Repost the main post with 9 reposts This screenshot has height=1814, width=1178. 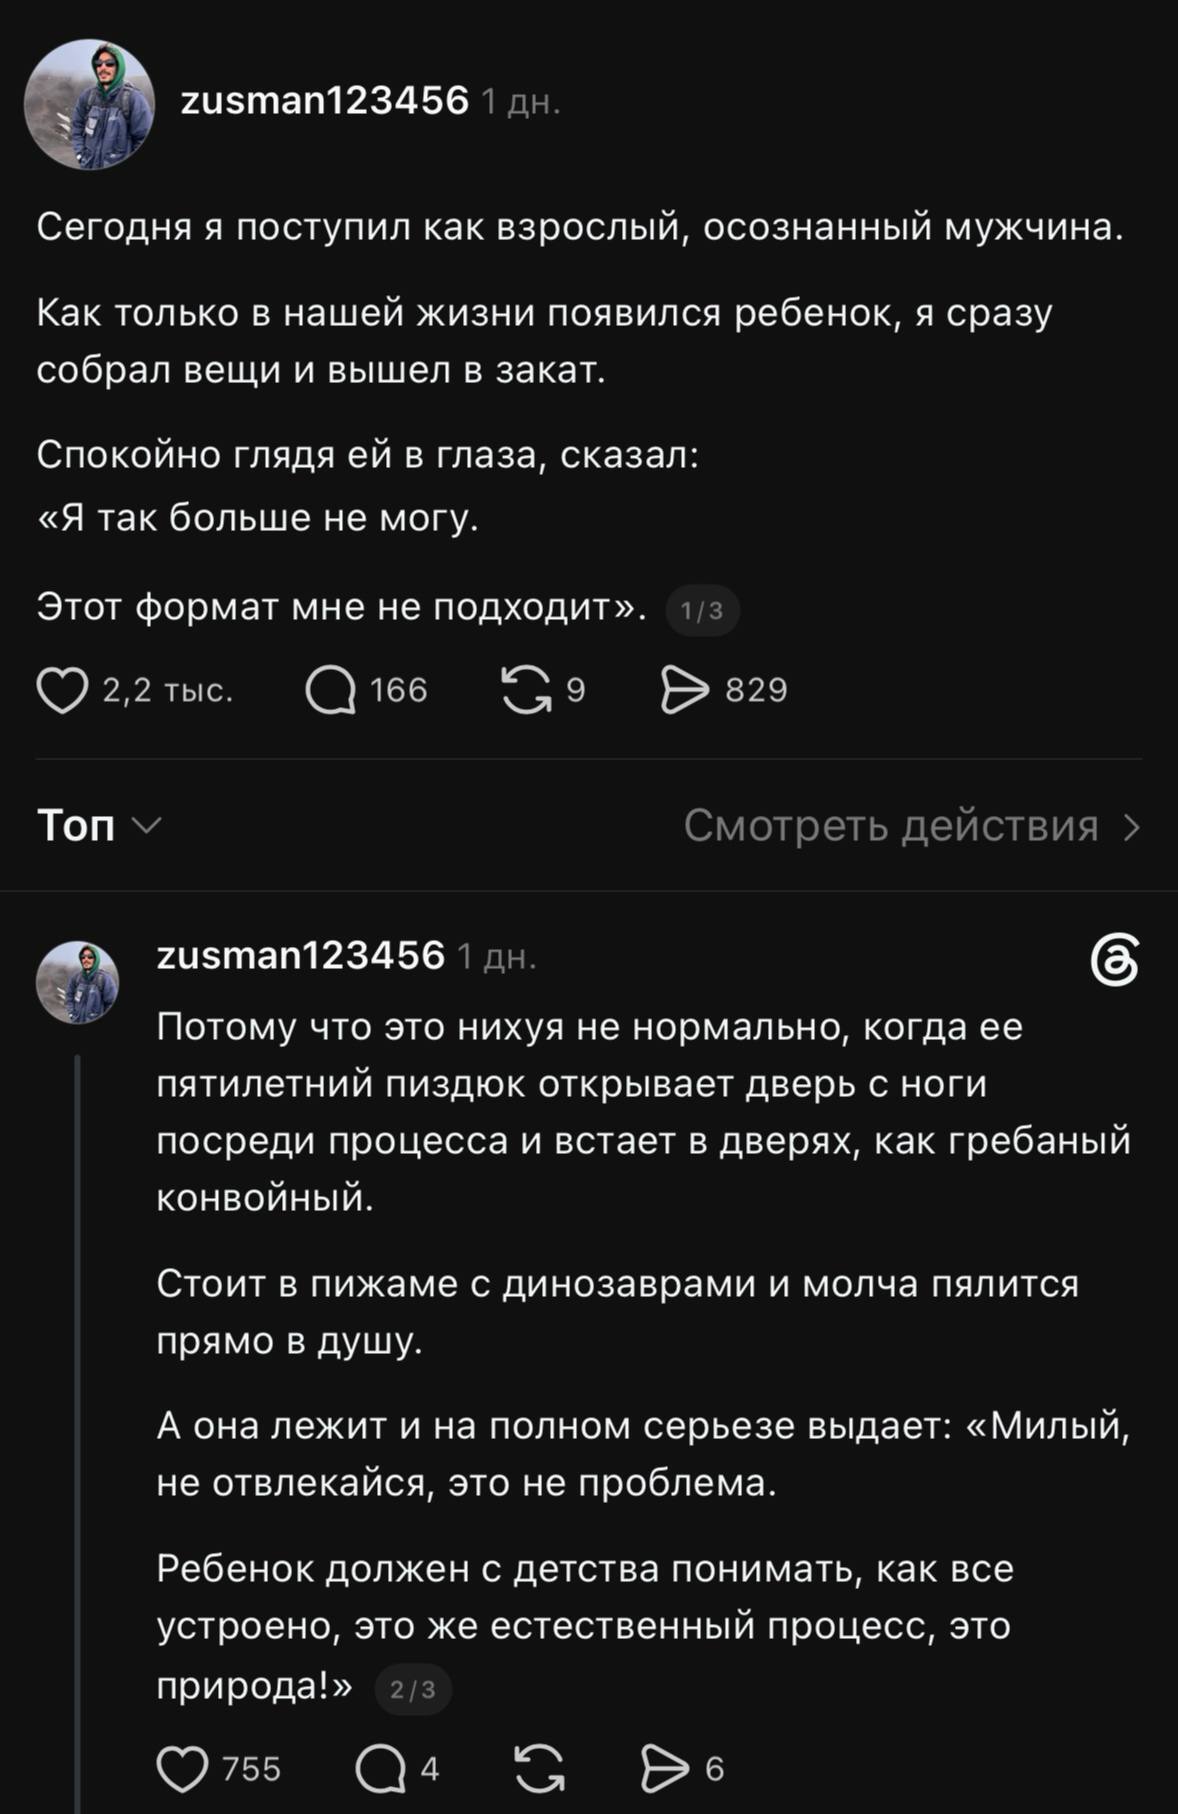pyautogui.click(x=526, y=690)
